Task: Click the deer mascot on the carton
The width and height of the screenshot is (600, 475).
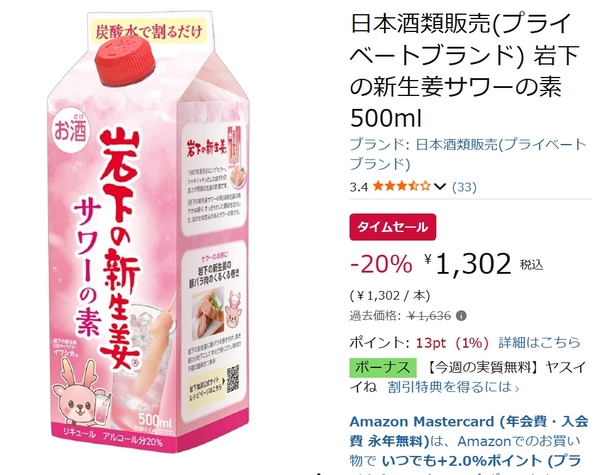Action: click(79, 396)
